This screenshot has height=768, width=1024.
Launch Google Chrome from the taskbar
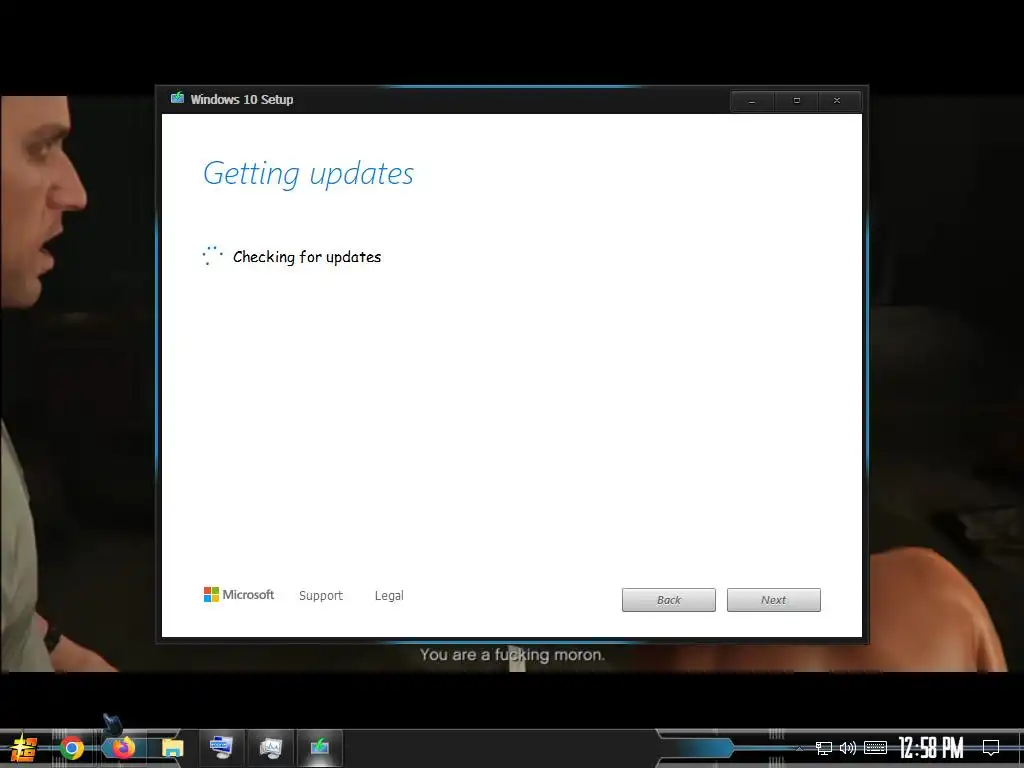click(x=72, y=748)
